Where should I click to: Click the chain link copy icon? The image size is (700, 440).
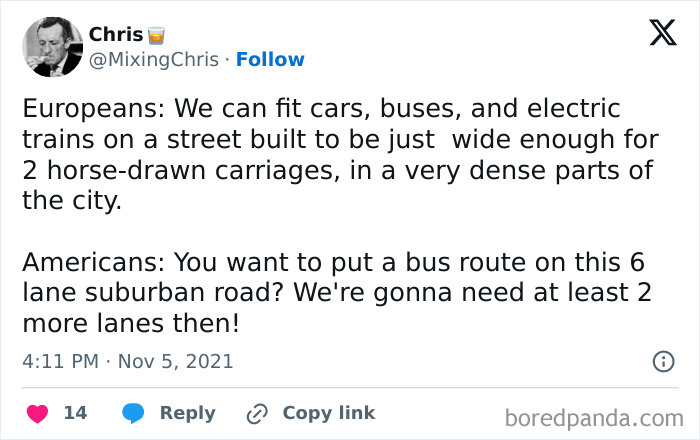[259, 413]
